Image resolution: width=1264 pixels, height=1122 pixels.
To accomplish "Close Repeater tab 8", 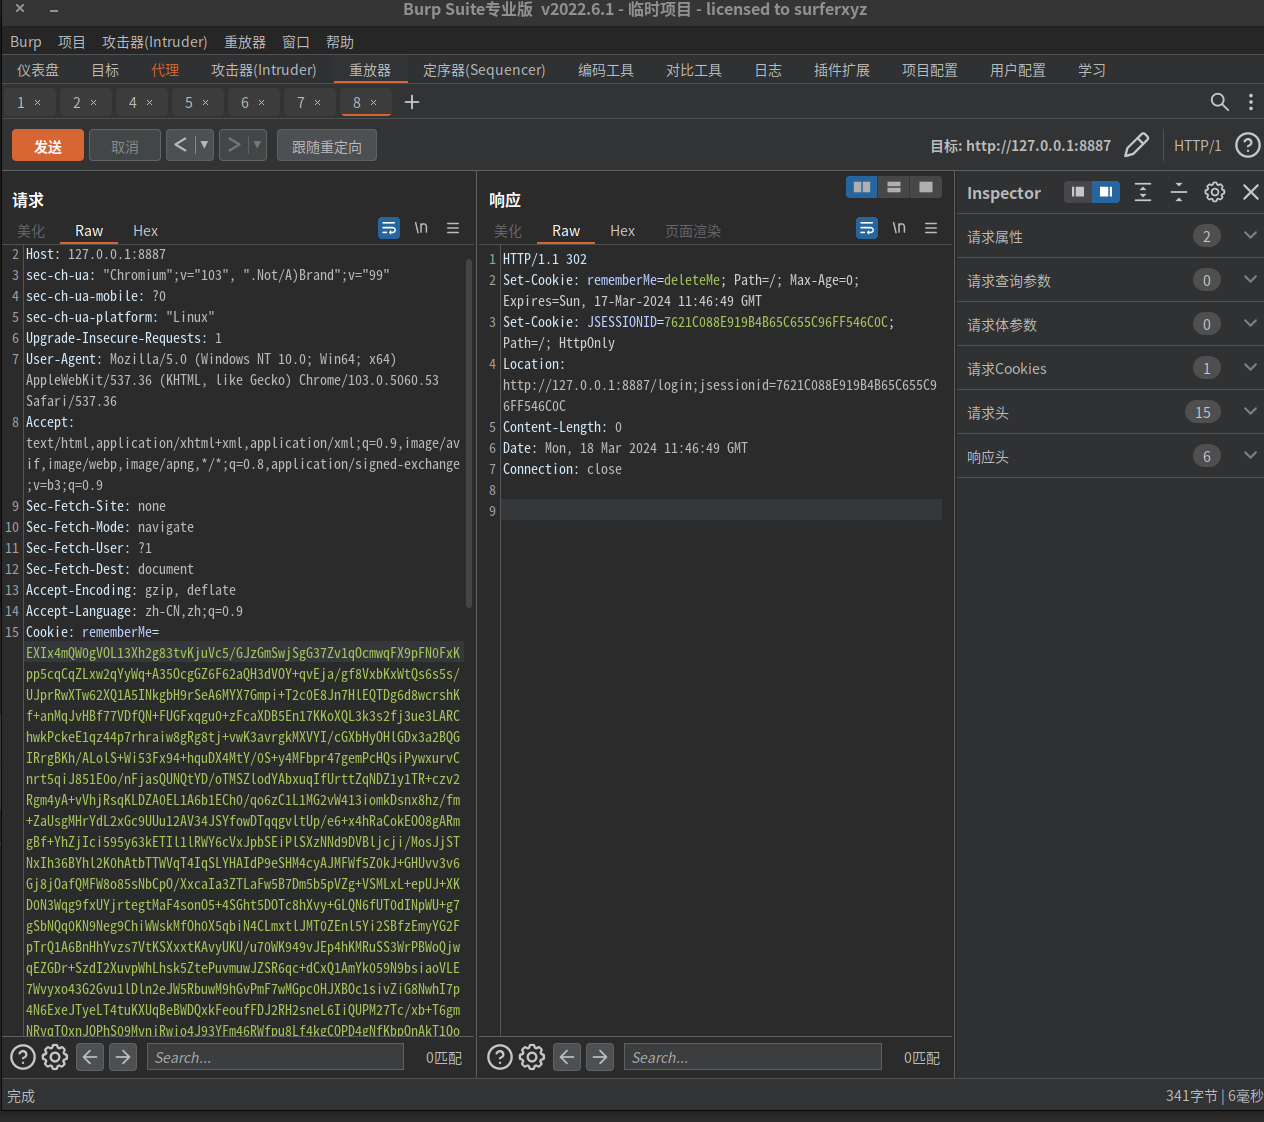I will 374,102.
